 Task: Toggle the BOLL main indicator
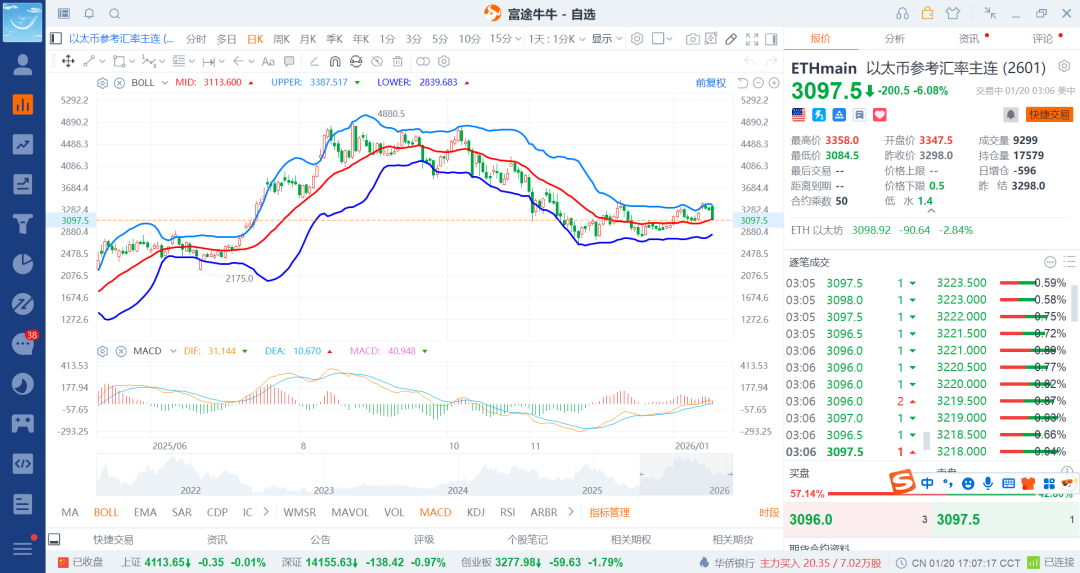point(106,512)
